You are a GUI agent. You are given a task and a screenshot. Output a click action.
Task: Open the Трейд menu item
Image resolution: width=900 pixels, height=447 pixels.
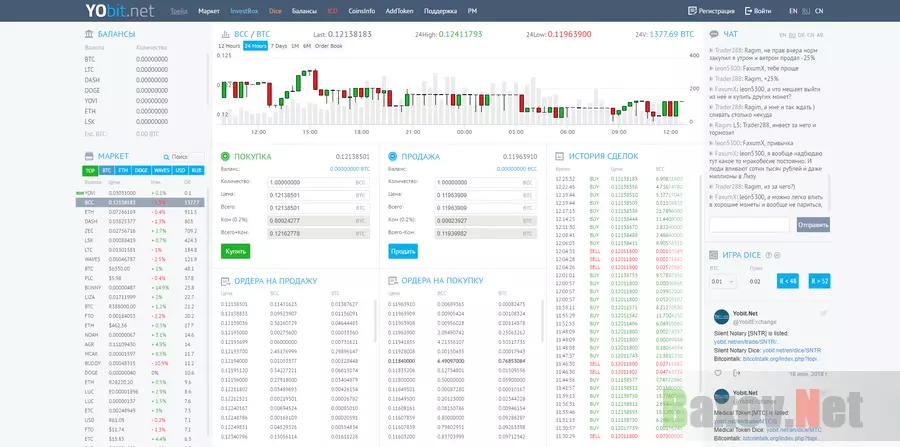[x=179, y=11]
